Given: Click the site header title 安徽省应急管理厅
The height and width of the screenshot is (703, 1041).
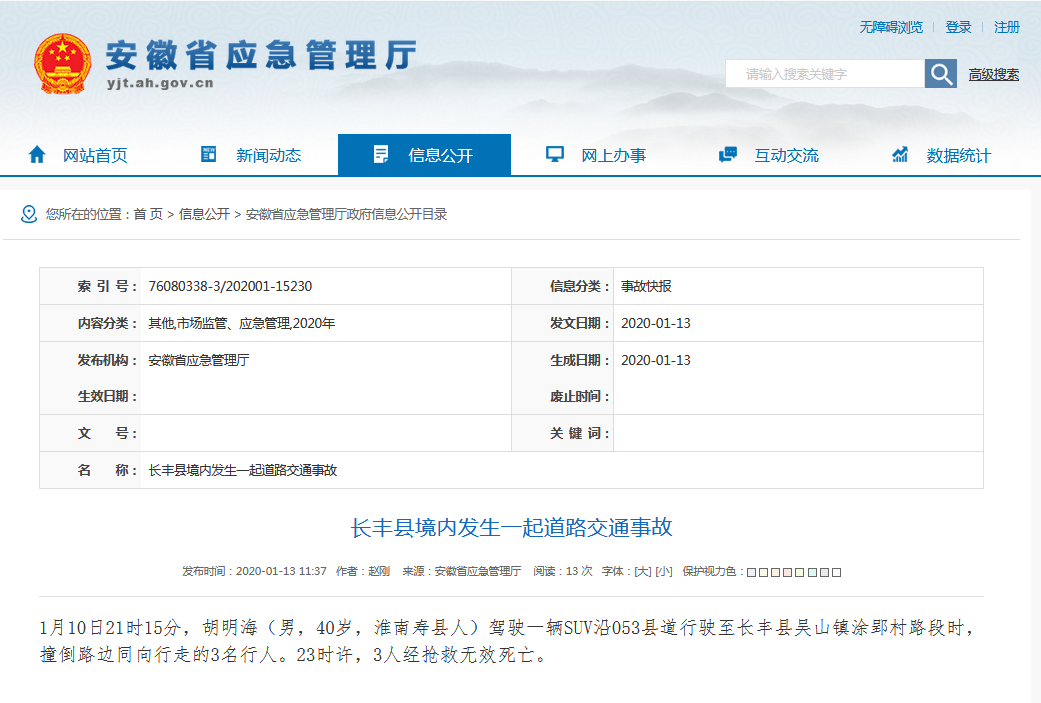Looking at the screenshot, I should tap(261, 55).
